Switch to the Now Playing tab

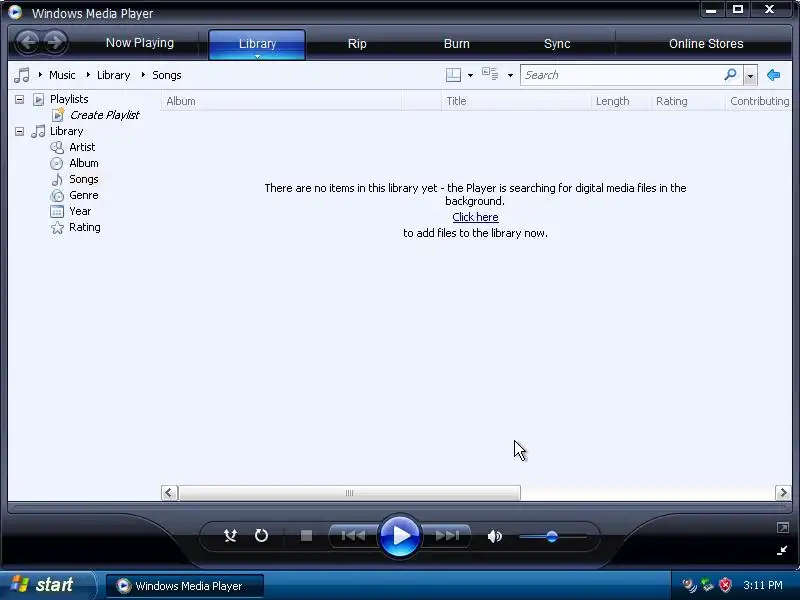pos(140,43)
